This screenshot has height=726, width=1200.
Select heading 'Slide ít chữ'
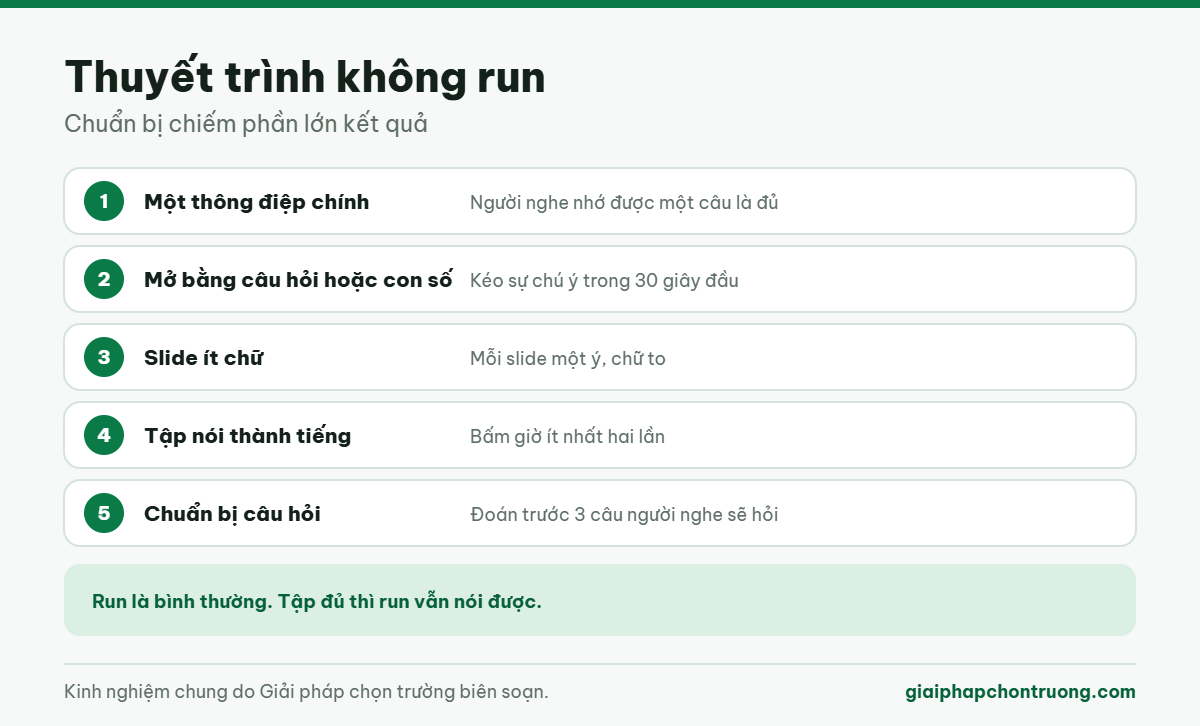click(203, 358)
